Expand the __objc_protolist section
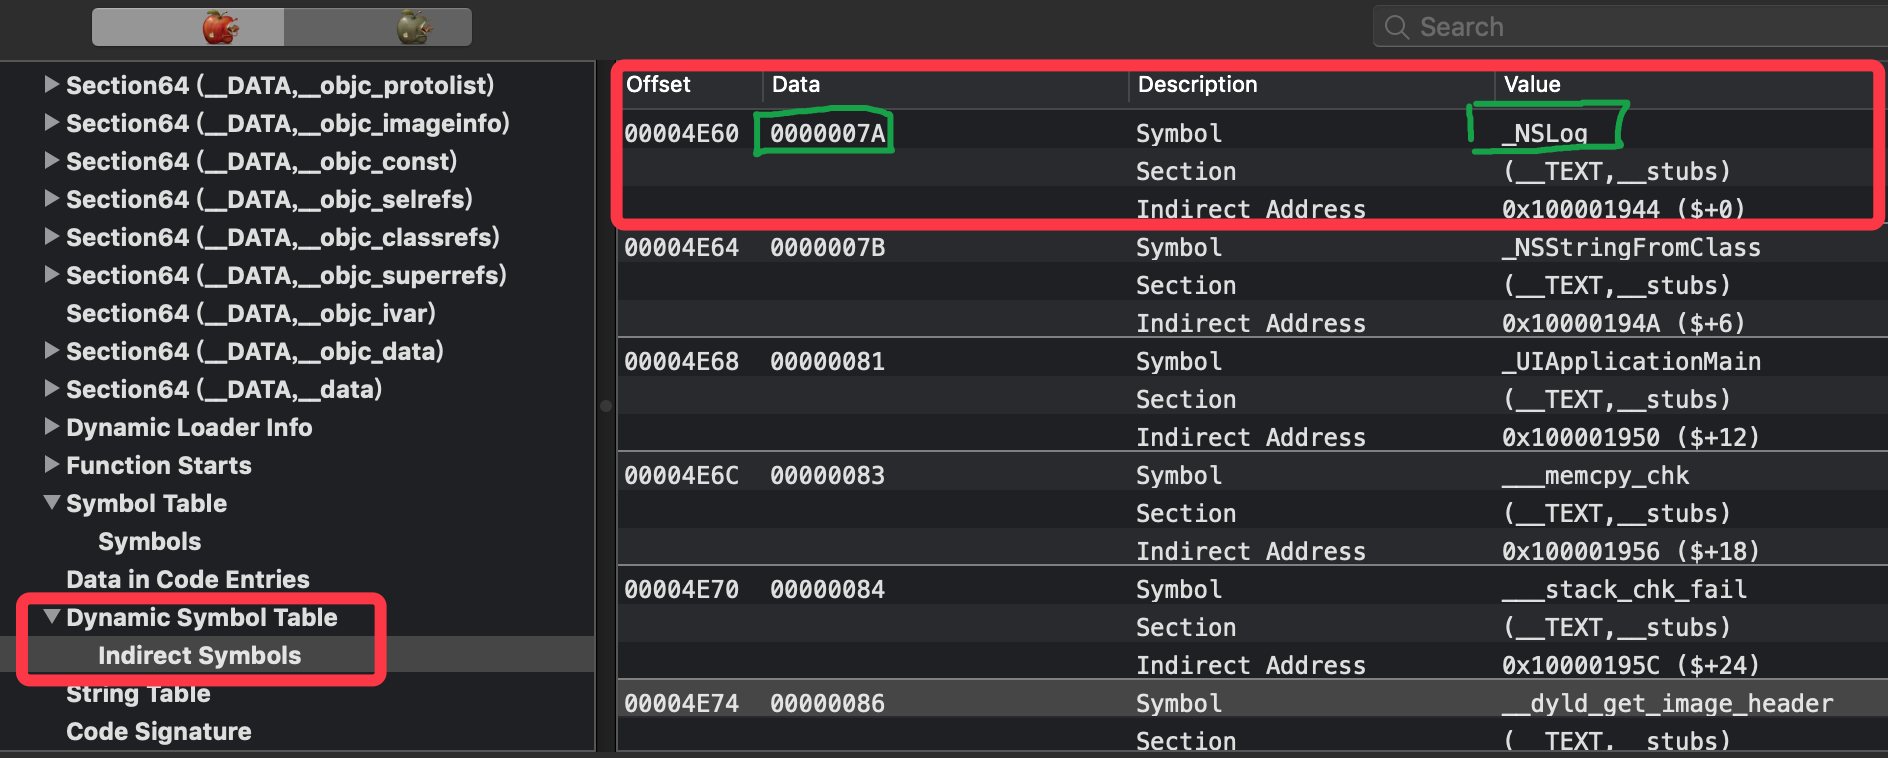Screen dimensions: 1888x758 tap(52, 85)
